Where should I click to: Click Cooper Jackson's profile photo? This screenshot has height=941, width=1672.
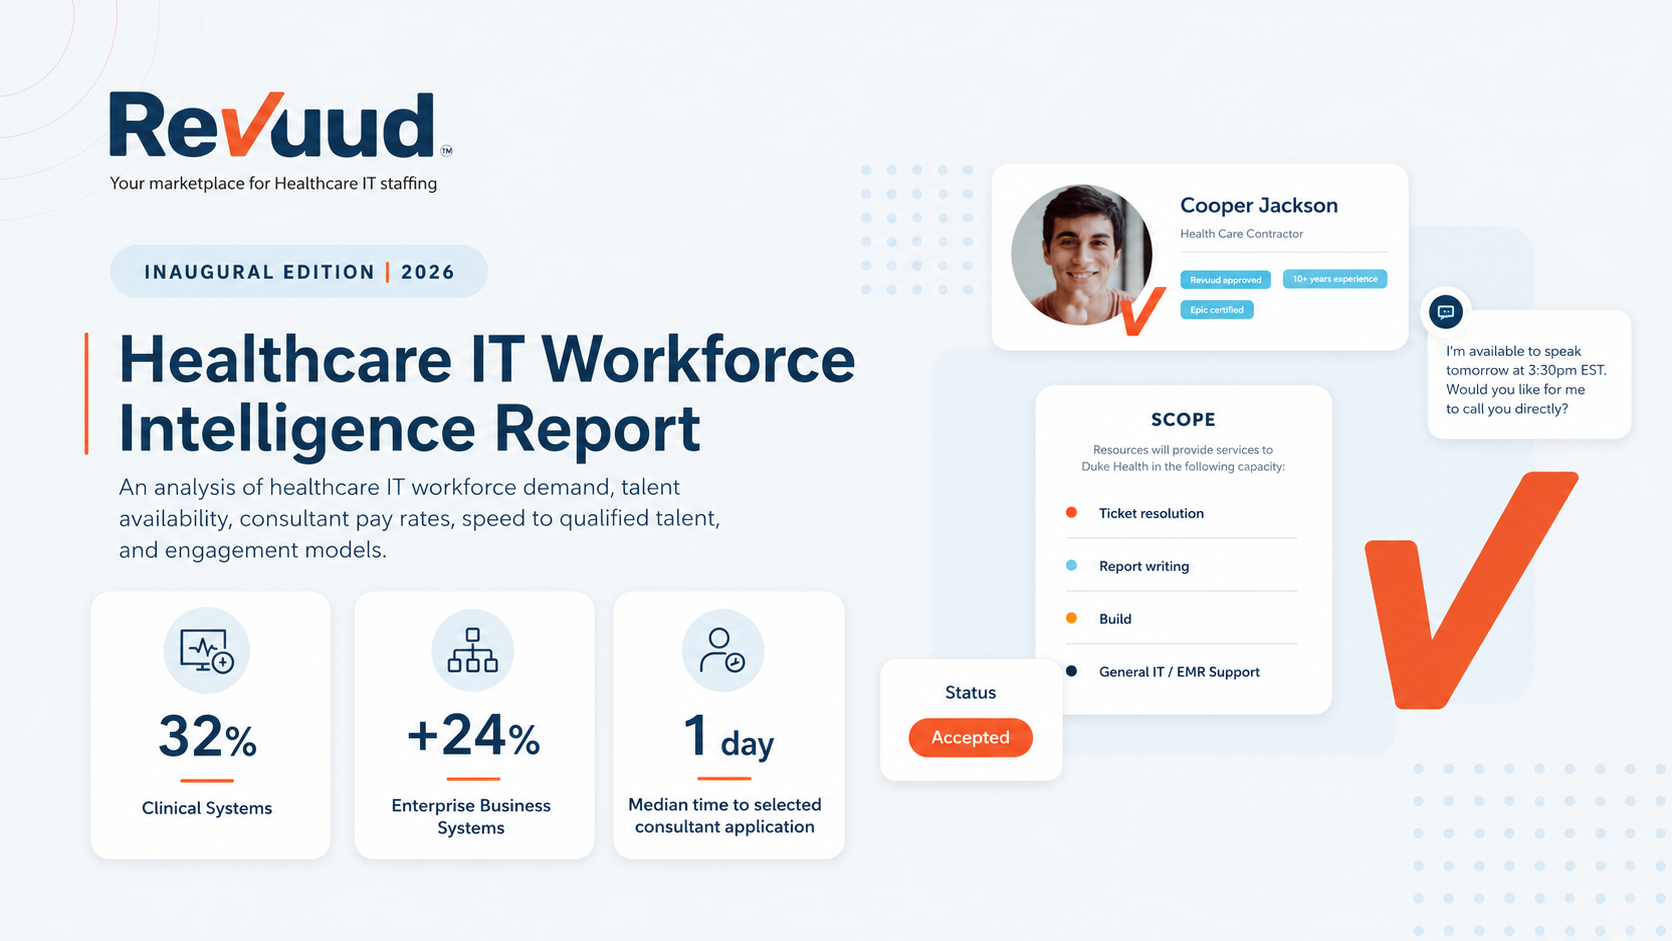pyautogui.click(x=1081, y=254)
